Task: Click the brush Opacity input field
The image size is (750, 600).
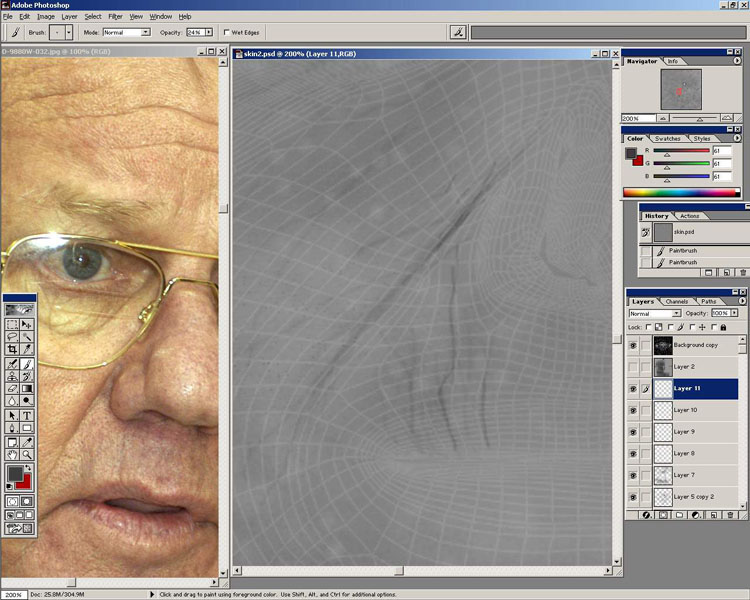Action: pyautogui.click(x=193, y=32)
